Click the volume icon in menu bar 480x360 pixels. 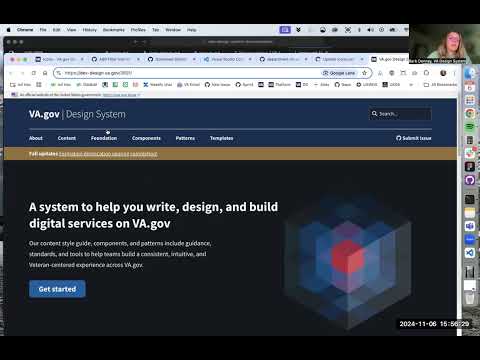click(370, 30)
